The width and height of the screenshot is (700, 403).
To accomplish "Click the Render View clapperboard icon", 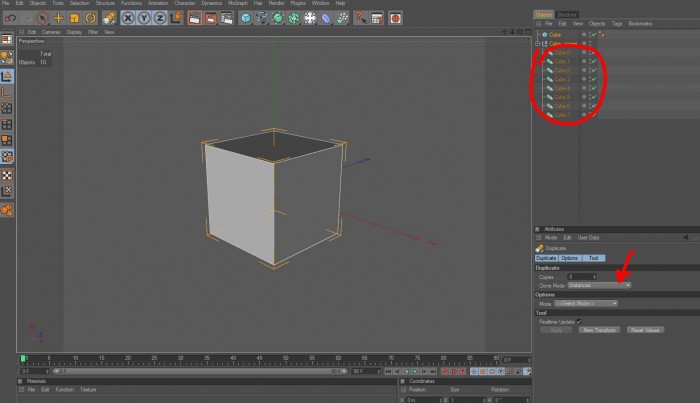I will [195, 18].
